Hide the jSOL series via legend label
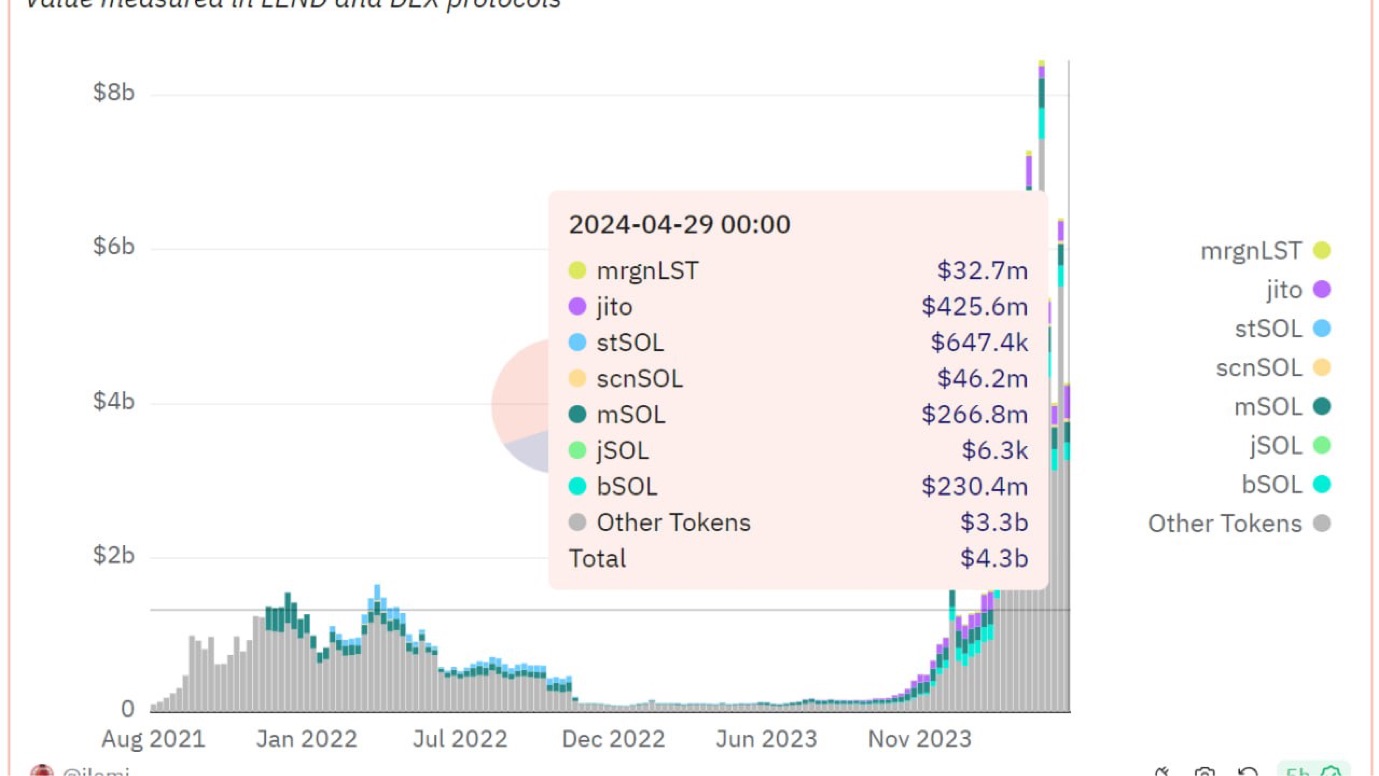Viewport: 1379px width, 776px height. (1275, 445)
